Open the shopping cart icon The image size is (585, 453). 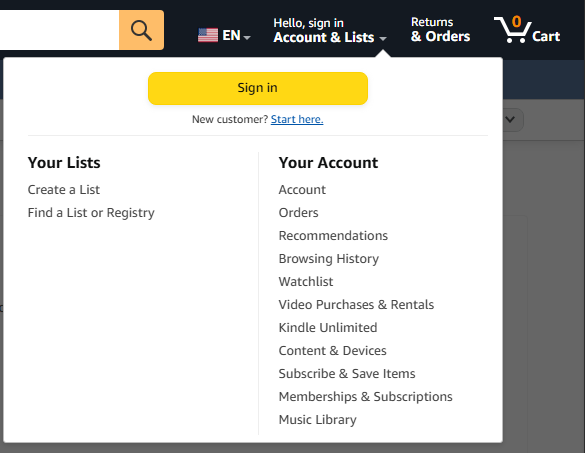(x=513, y=30)
